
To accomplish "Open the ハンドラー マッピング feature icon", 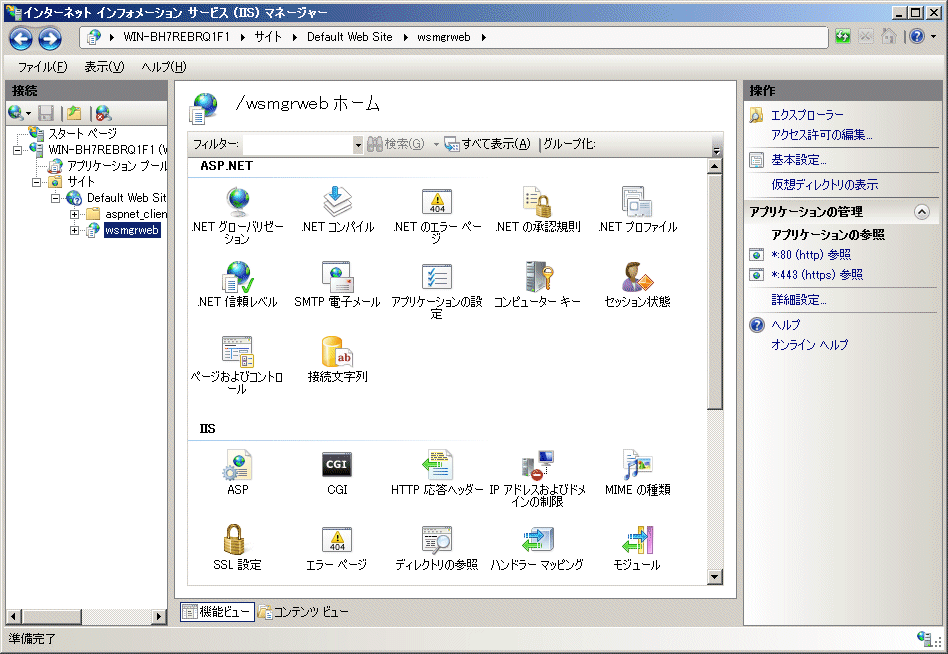I will pos(537,540).
